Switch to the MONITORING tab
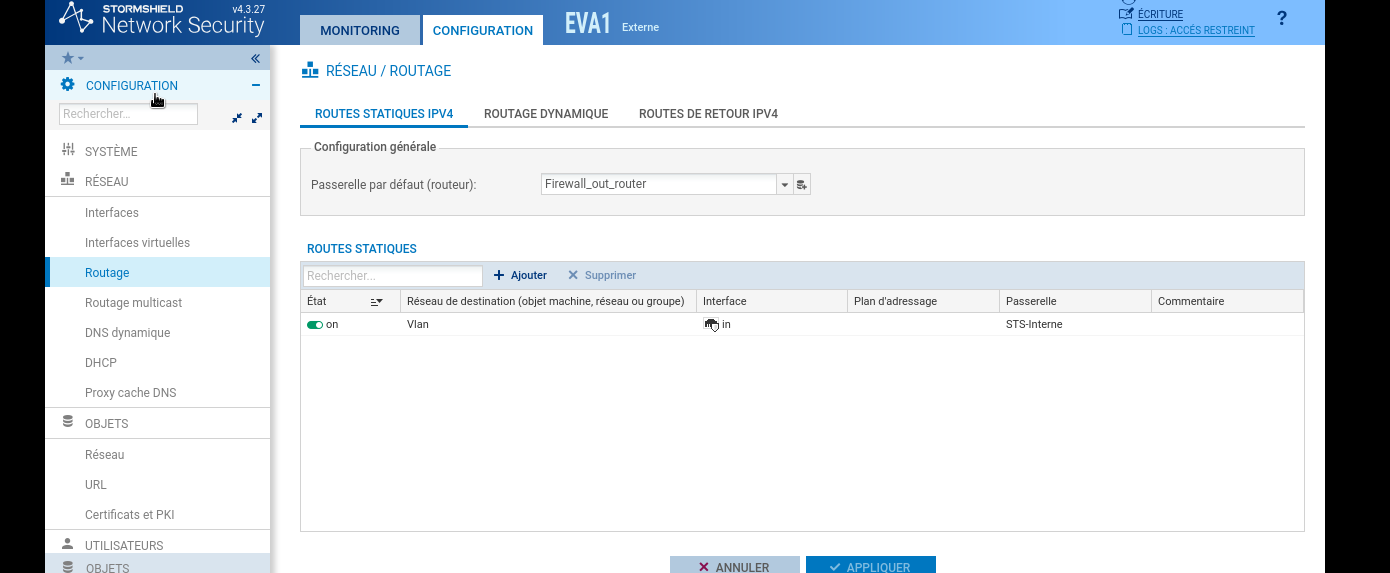Image resolution: width=1390 pixels, height=573 pixels. point(360,30)
